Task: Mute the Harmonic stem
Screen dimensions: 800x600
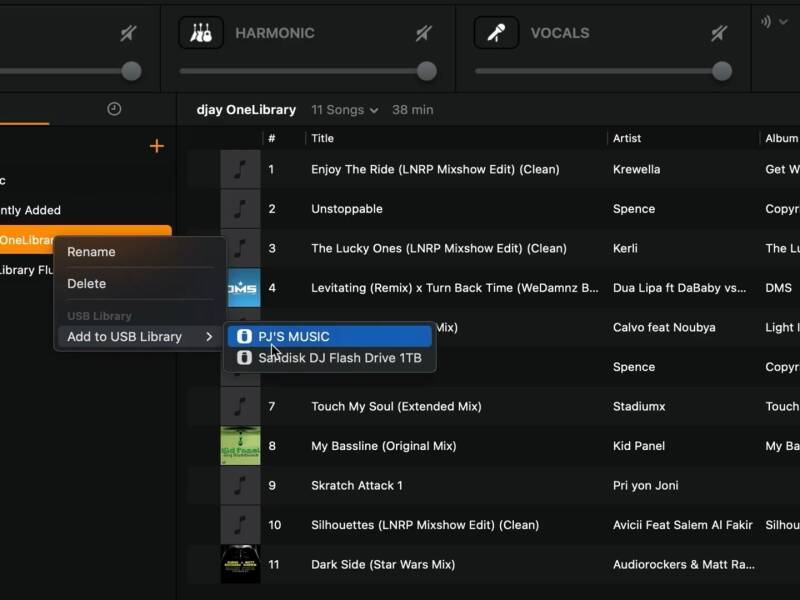Action: click(424, 33)
